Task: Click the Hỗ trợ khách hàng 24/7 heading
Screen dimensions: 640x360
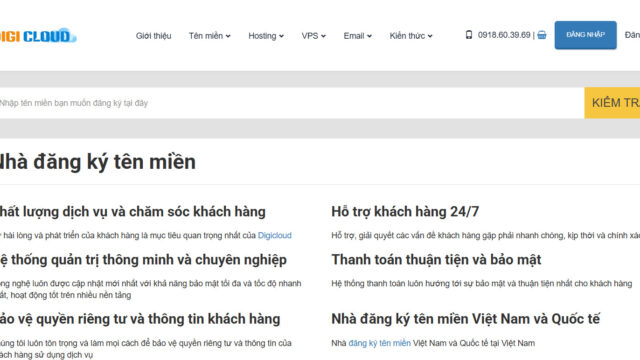Action: tap(405, 211)
